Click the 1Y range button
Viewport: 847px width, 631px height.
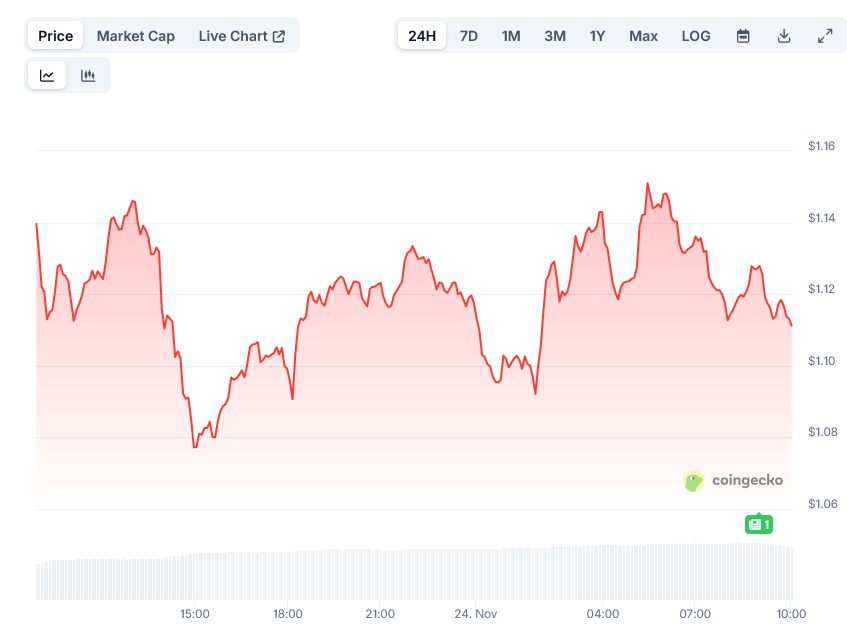click(x=597, y=35)
